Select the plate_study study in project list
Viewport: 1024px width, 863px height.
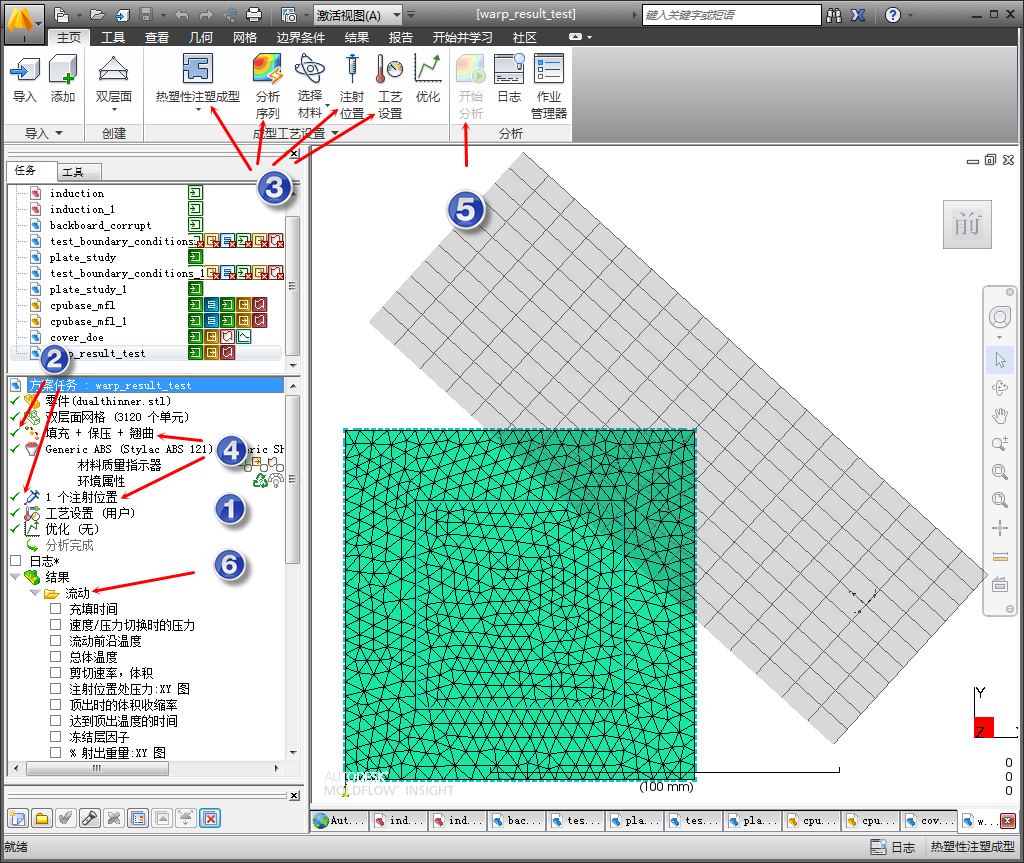pos(82,257)
